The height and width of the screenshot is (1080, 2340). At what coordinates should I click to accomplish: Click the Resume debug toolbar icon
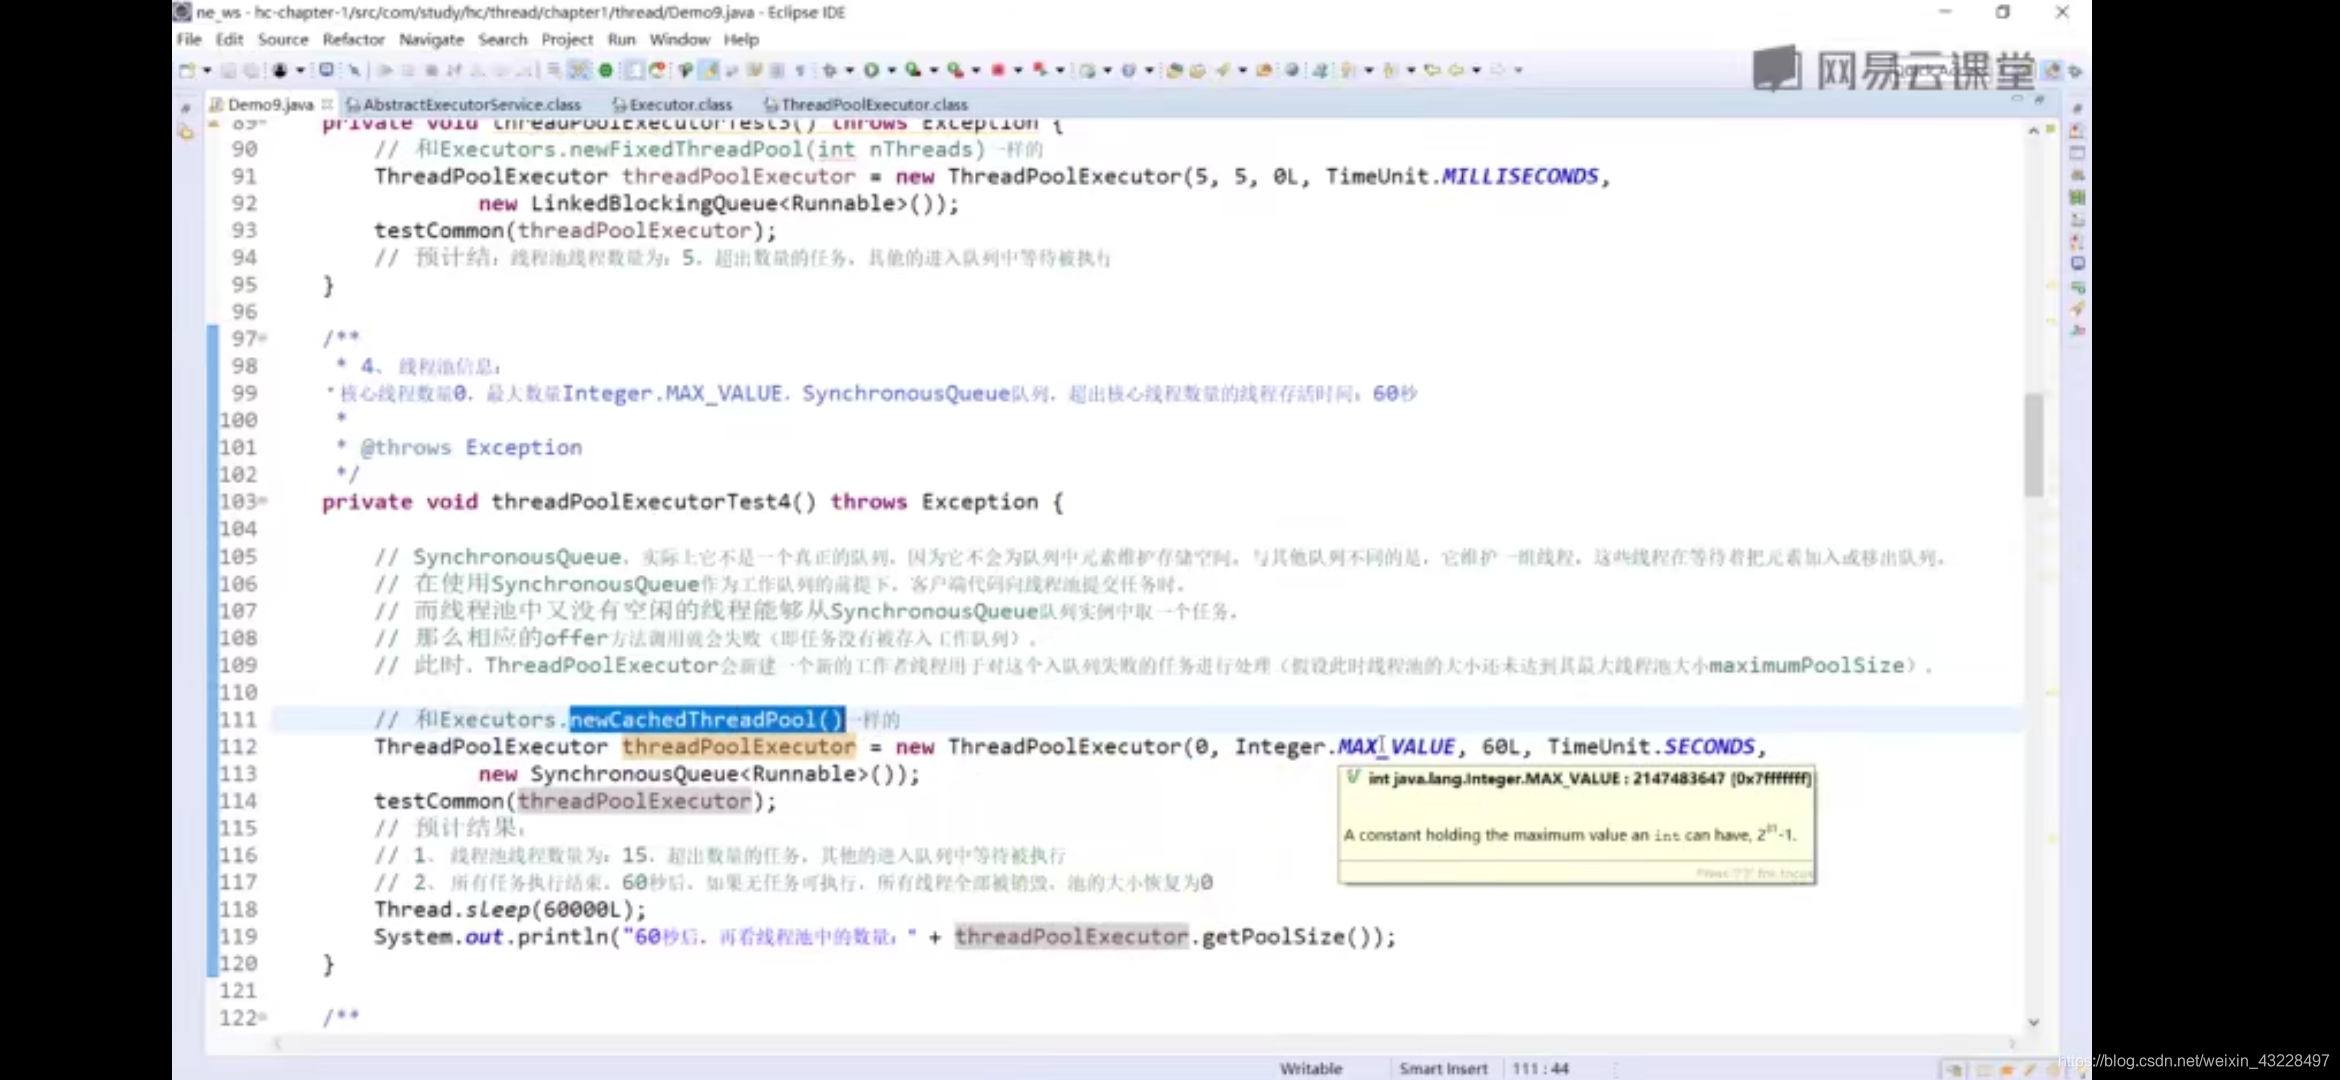pyautogui.click(x=385, y=70)
